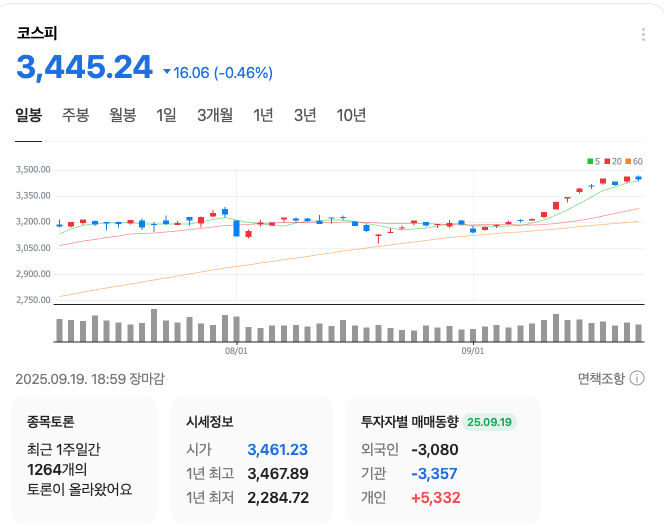Click the 면책조항 info circle icon
The height and width of the screenshot is (532, 664).
[x=637, y=378]
